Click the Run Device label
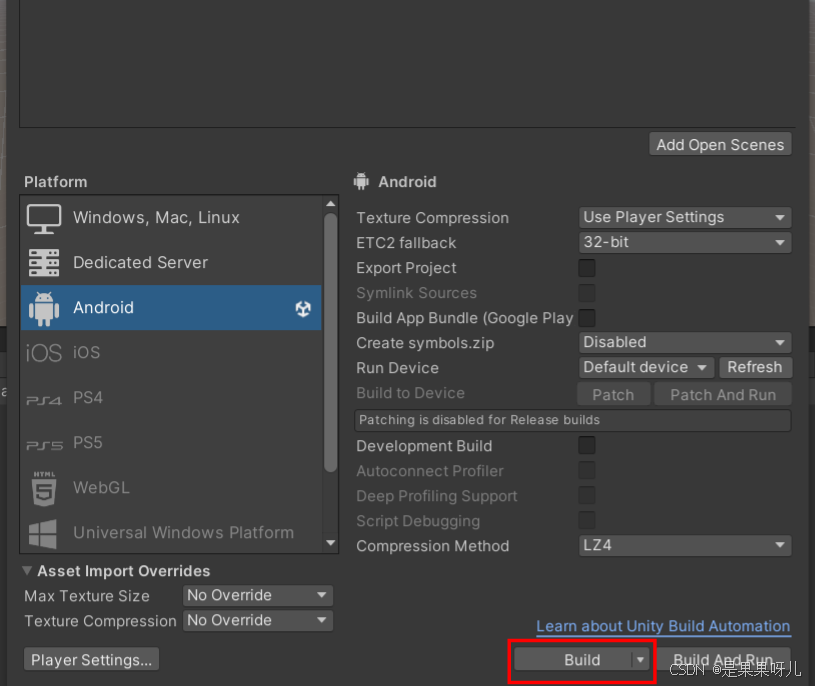The image size is (815, 686). (398, 368)
